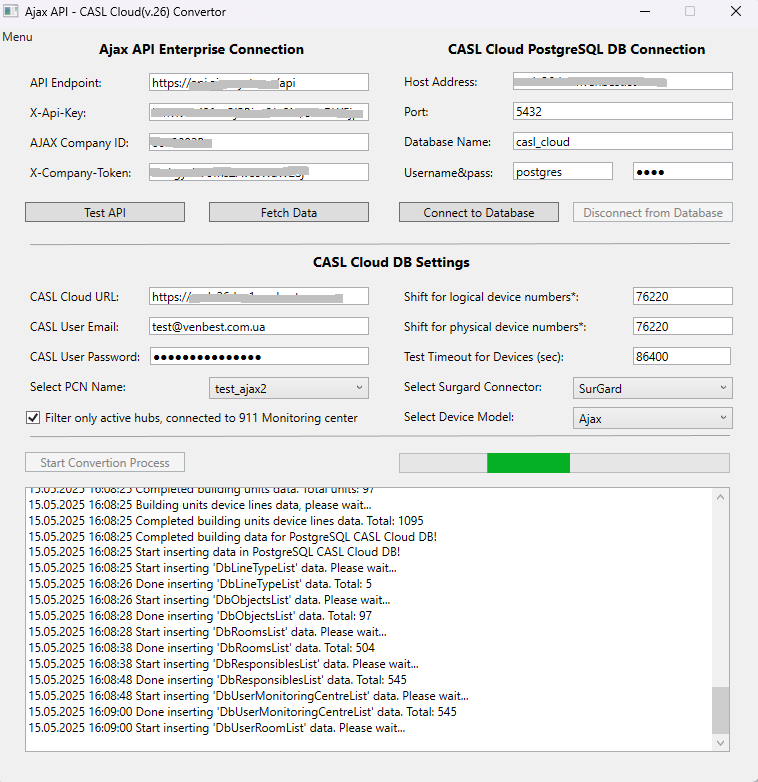
Task: Click the database password field
Action: tap(683, 171)
